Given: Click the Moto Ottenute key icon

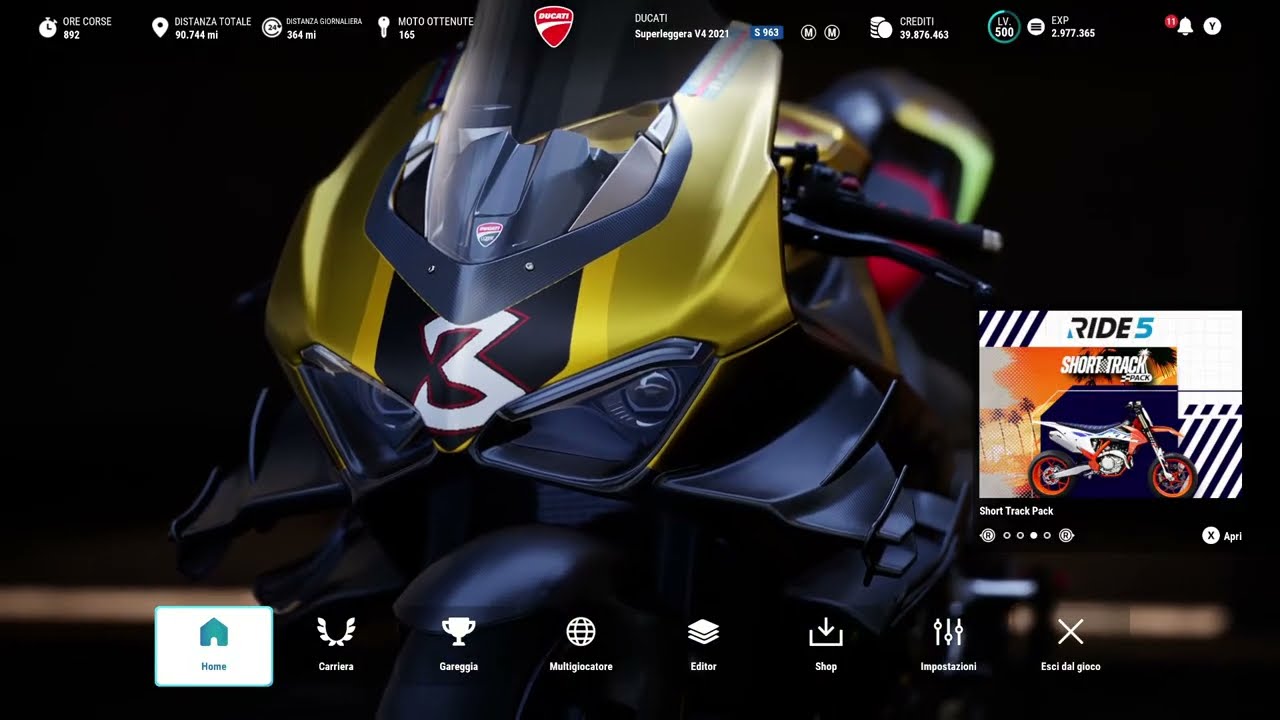Looking at the screenshot, I should coord(383,27).
